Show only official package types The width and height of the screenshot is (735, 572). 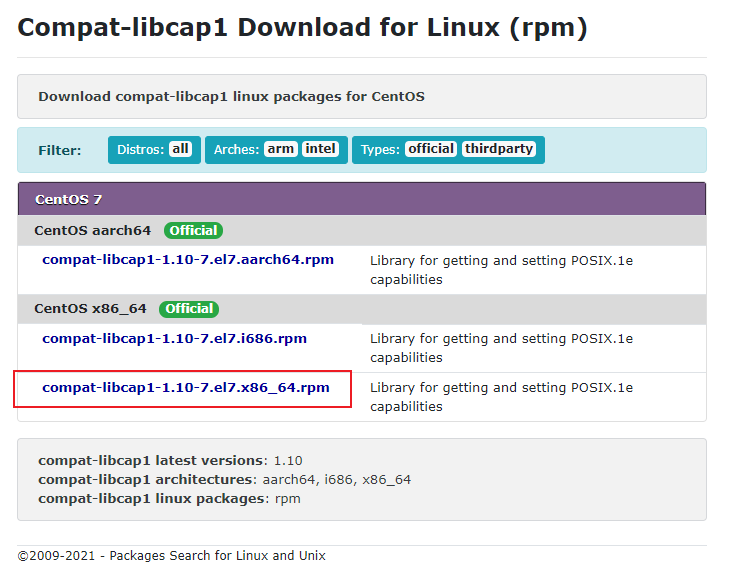click(431, 149)
